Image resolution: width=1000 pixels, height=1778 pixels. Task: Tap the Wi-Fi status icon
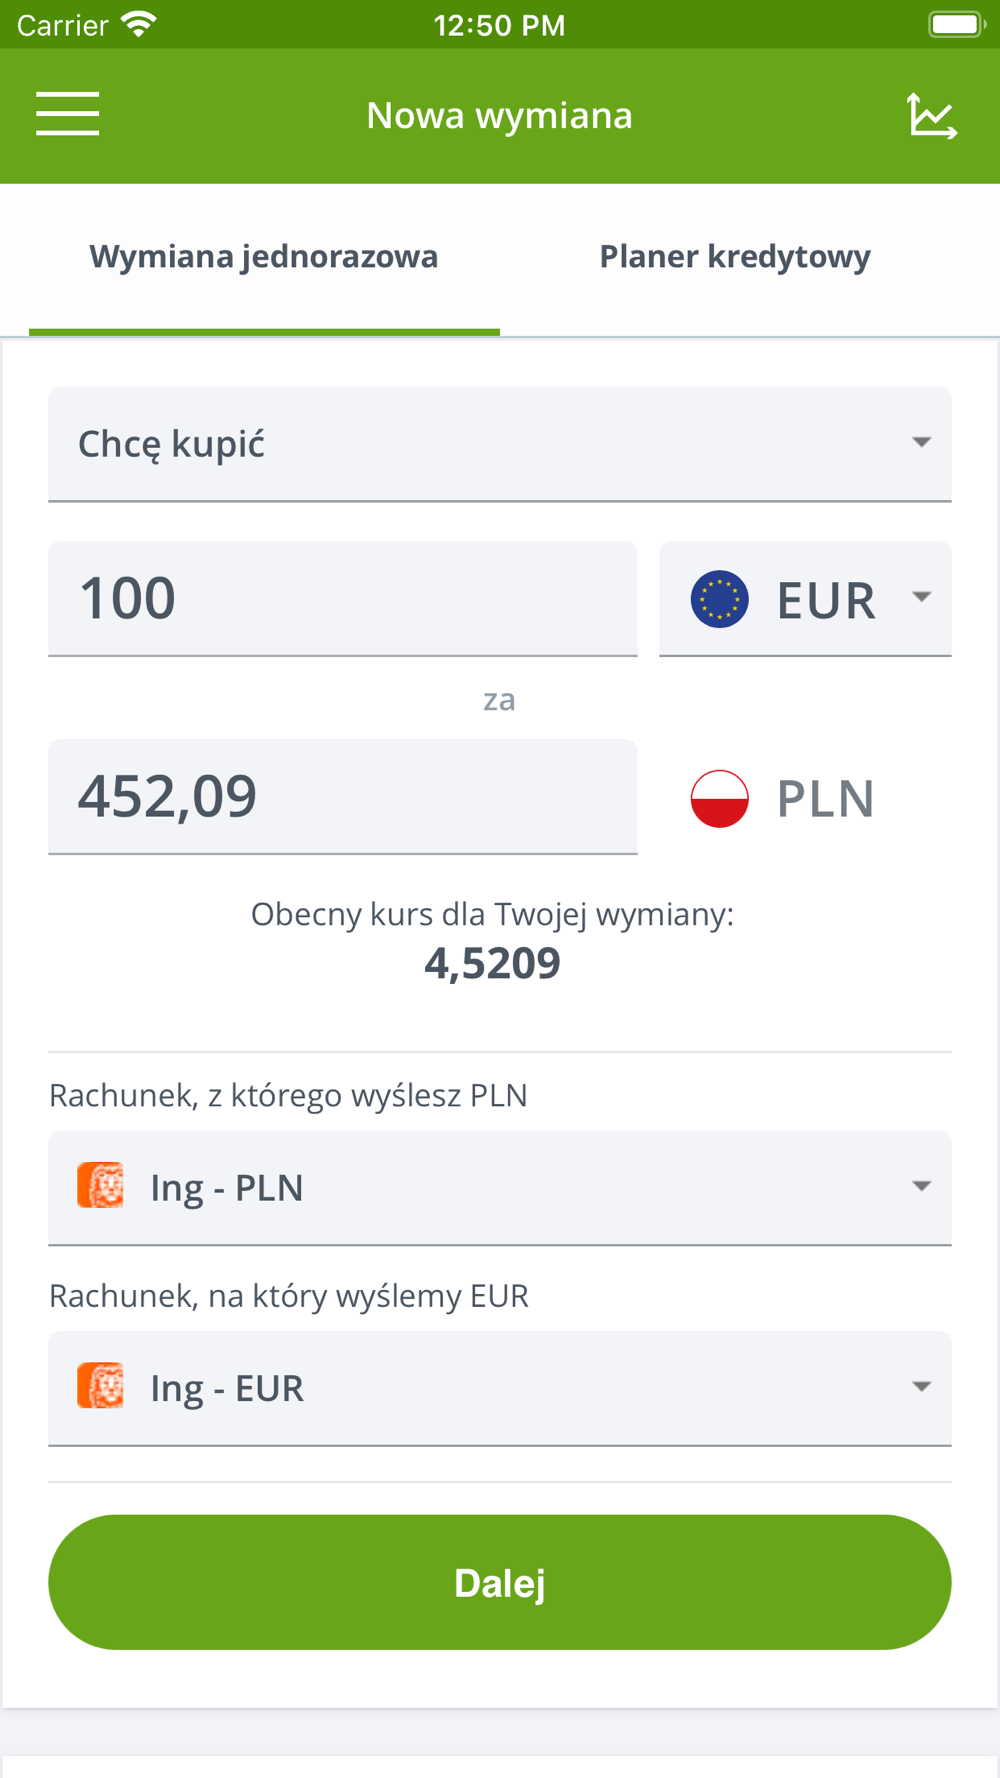click(x=139, y=24)
